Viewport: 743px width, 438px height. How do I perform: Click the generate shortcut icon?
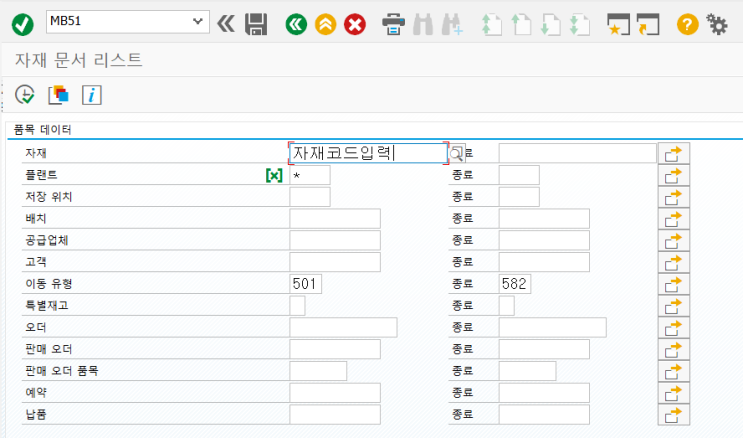pyautogui.click(x=648, y=24)
